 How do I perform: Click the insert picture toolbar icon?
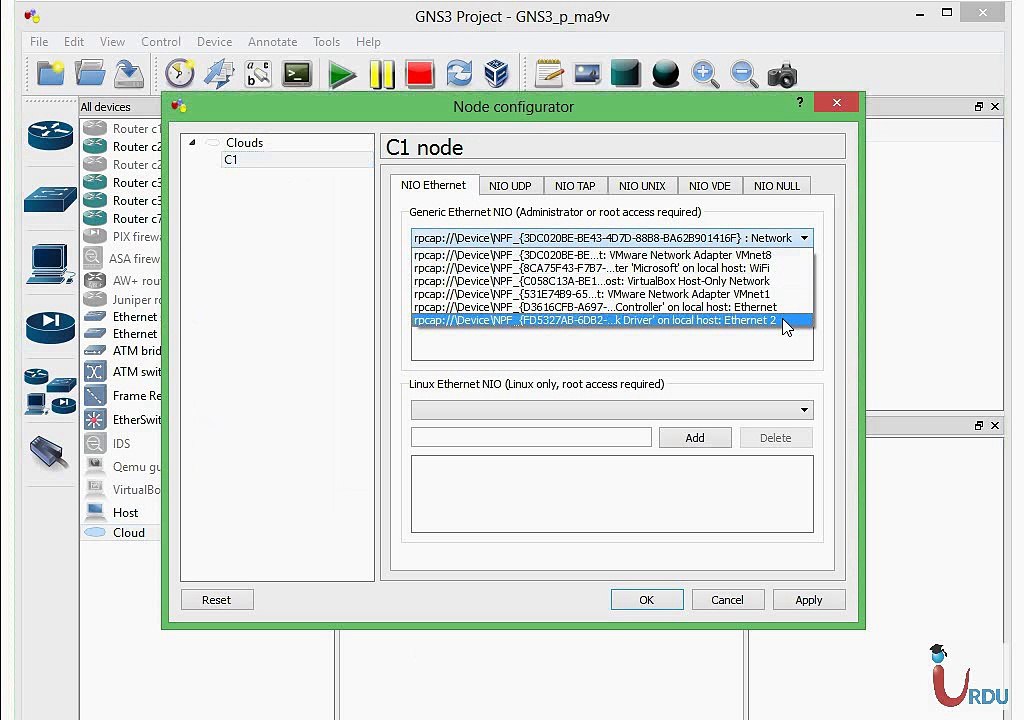tap(587, 73)
